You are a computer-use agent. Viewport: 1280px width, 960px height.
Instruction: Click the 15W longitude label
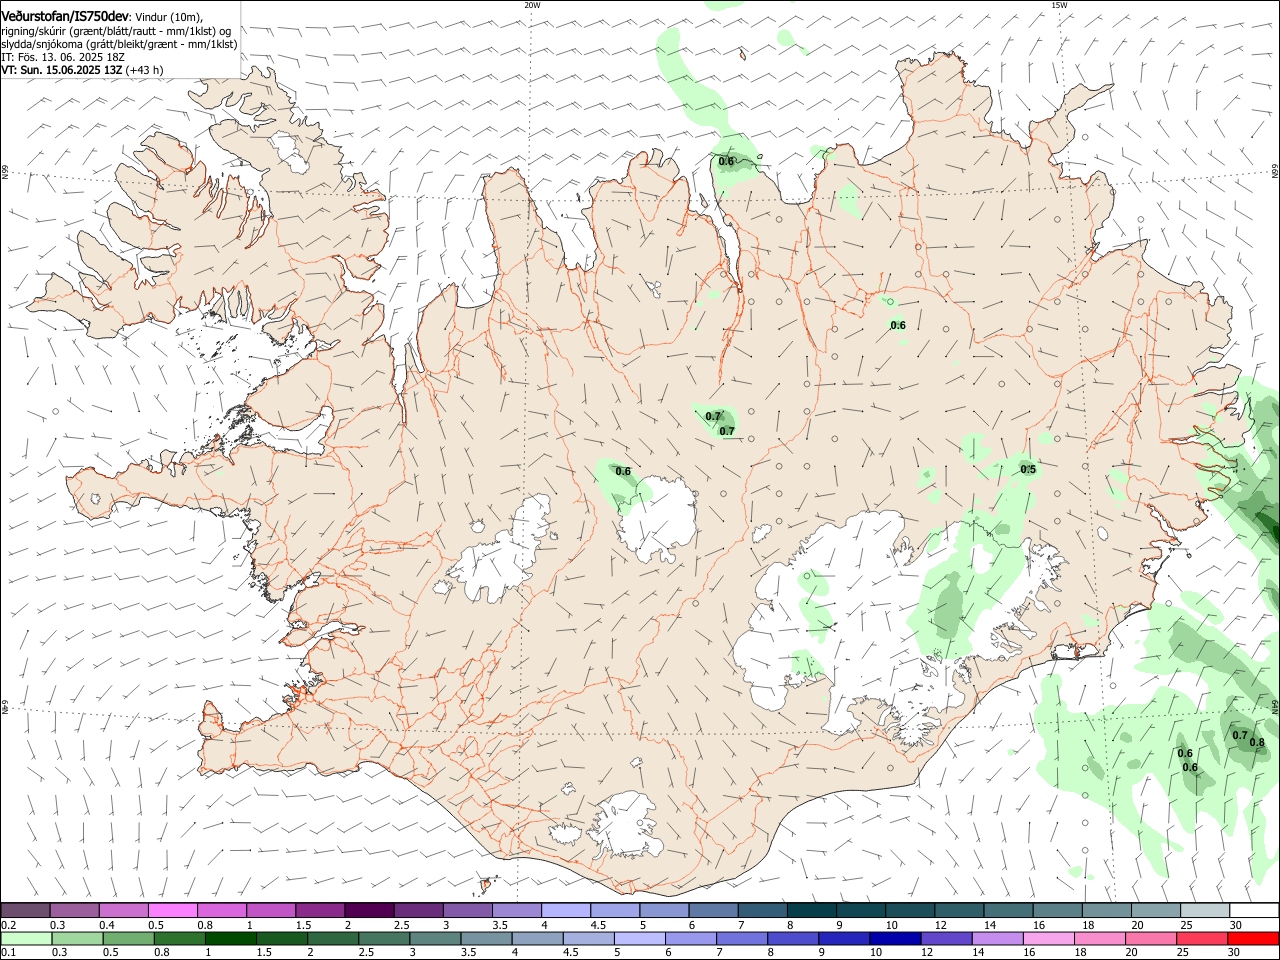tap(1059, 5)
